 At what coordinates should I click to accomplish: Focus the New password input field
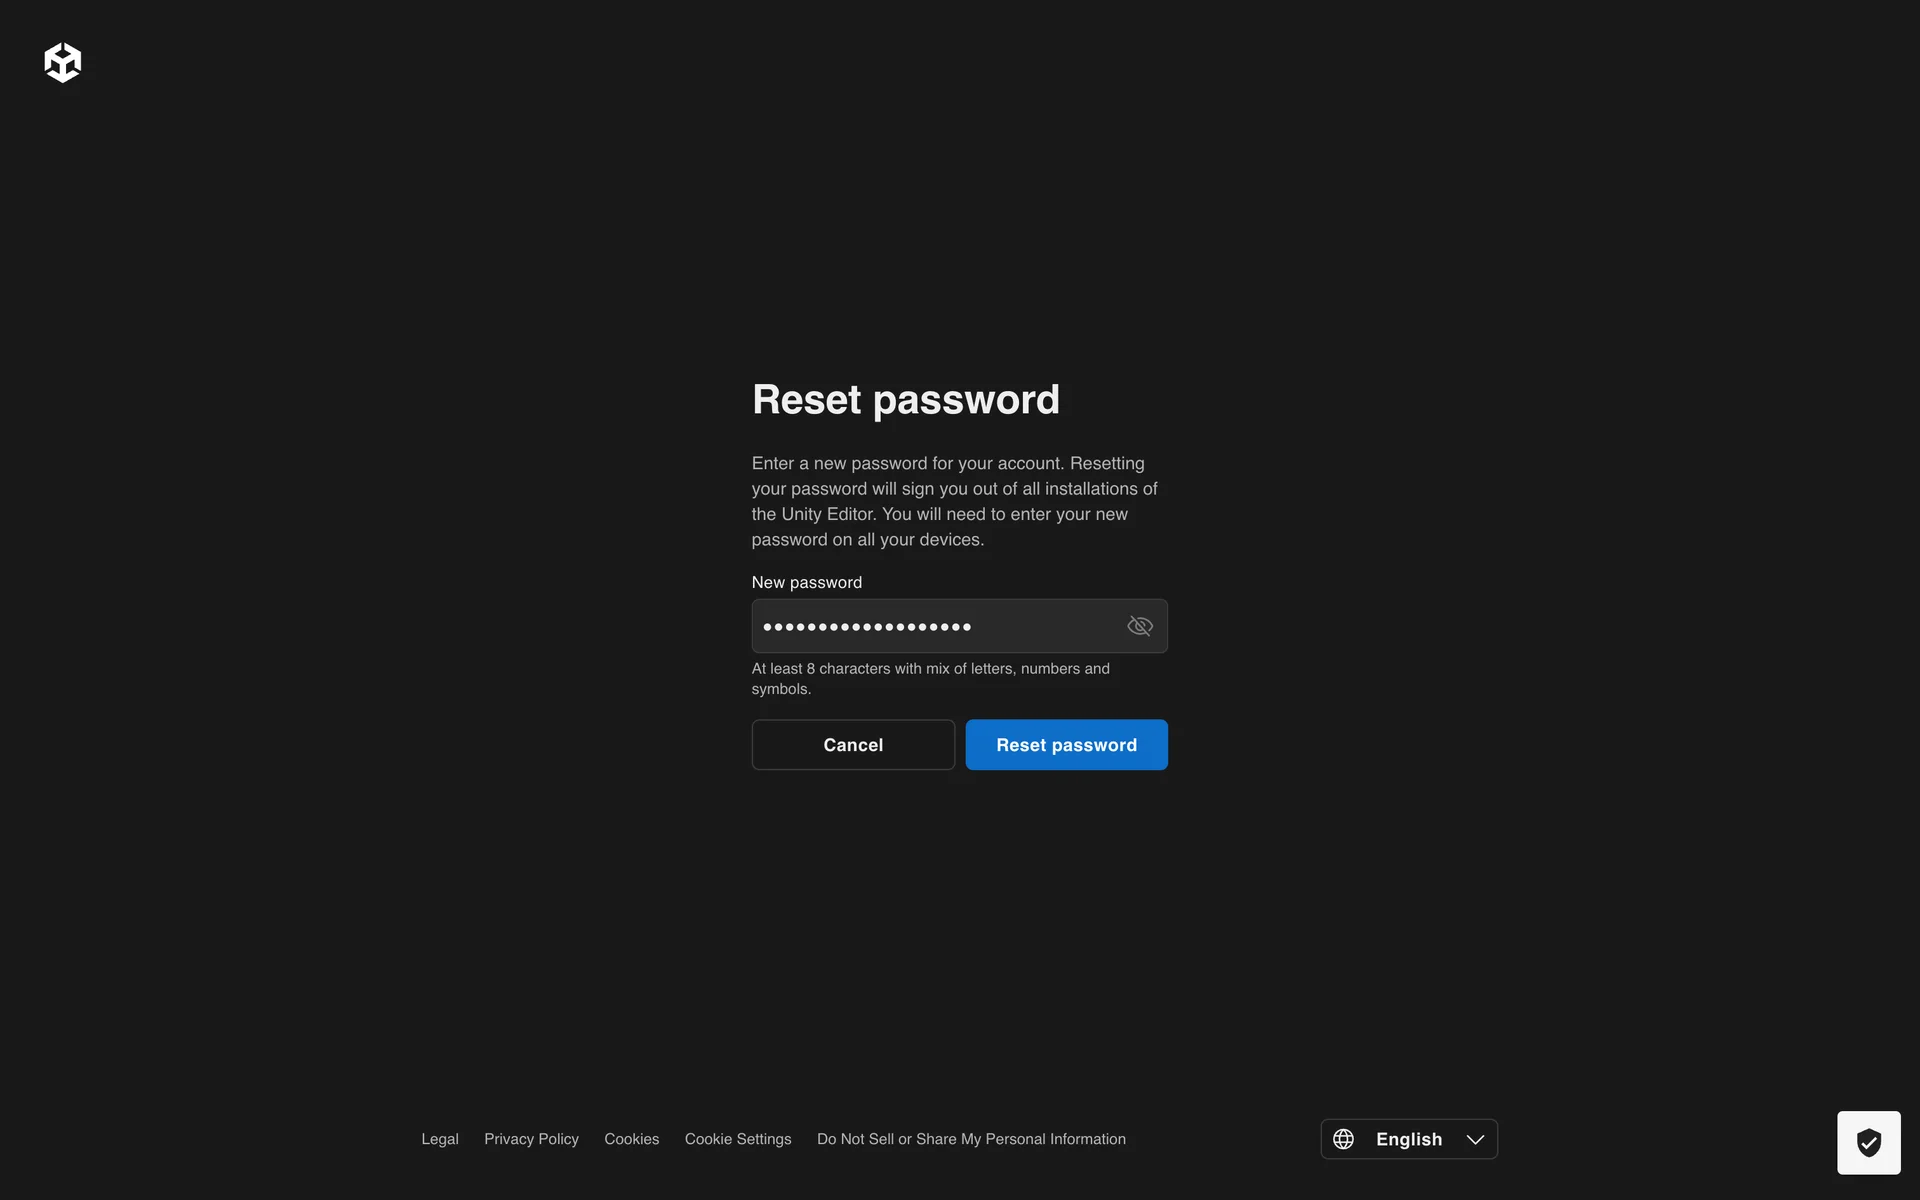(x=959, y=626)
